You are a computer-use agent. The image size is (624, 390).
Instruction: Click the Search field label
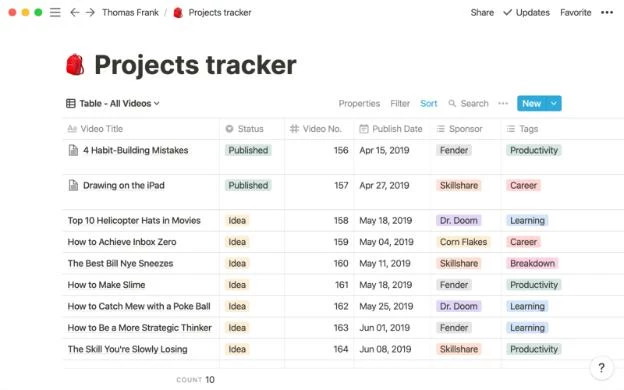coord(474,103)
